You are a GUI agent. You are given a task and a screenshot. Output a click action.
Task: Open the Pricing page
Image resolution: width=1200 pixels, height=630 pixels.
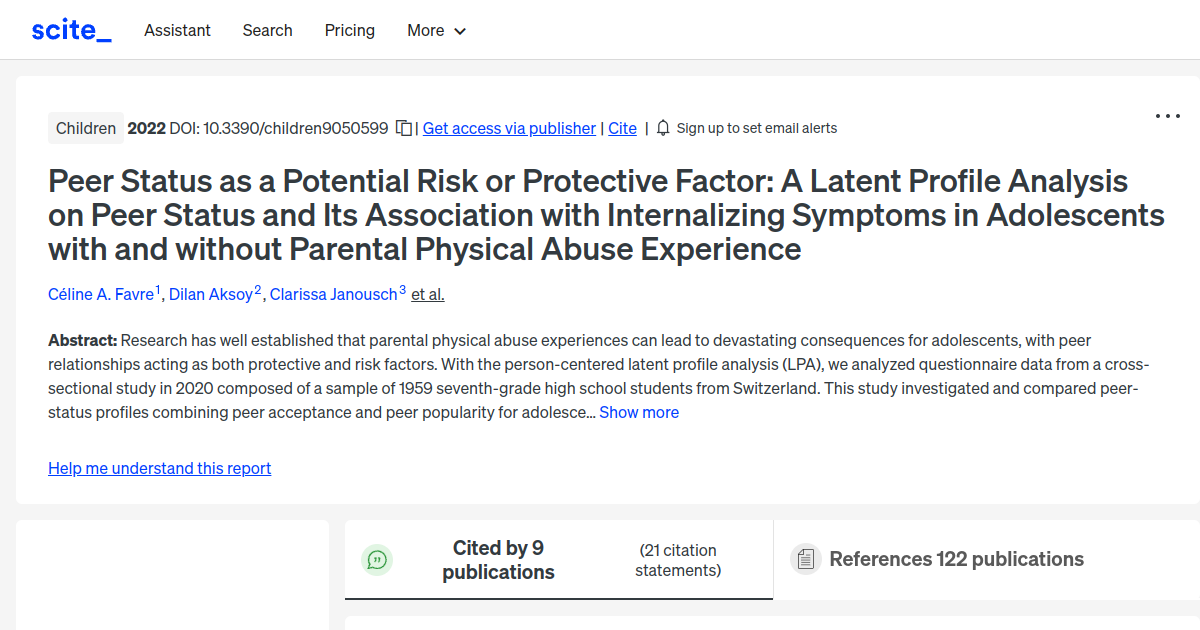[x=349, y=31]
